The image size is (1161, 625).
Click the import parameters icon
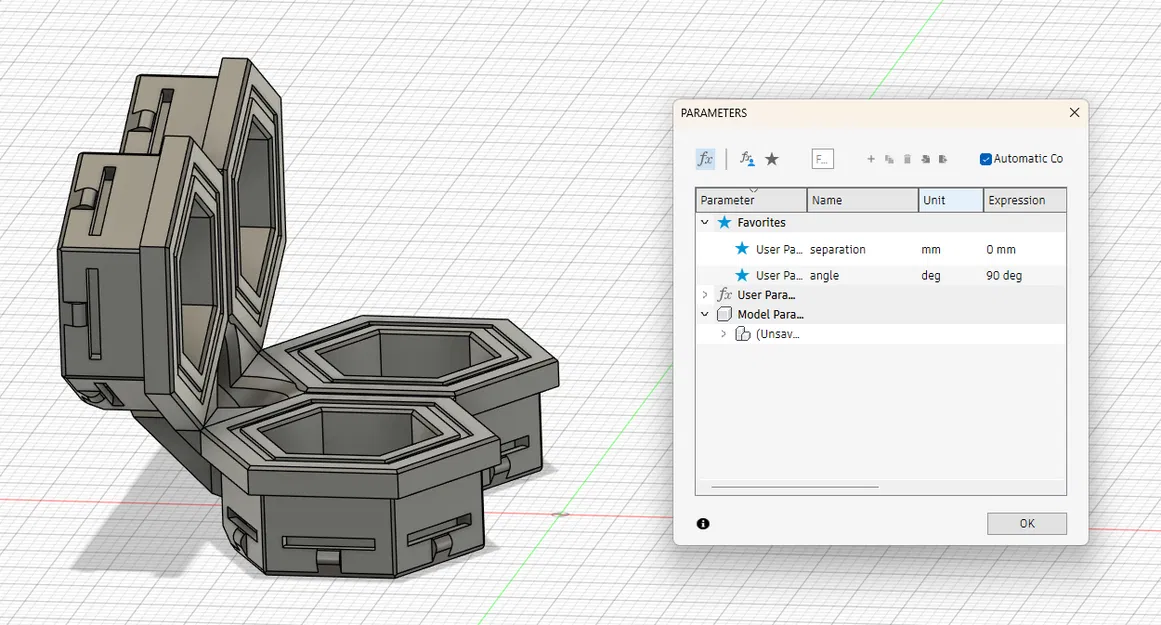click(925, 159)
